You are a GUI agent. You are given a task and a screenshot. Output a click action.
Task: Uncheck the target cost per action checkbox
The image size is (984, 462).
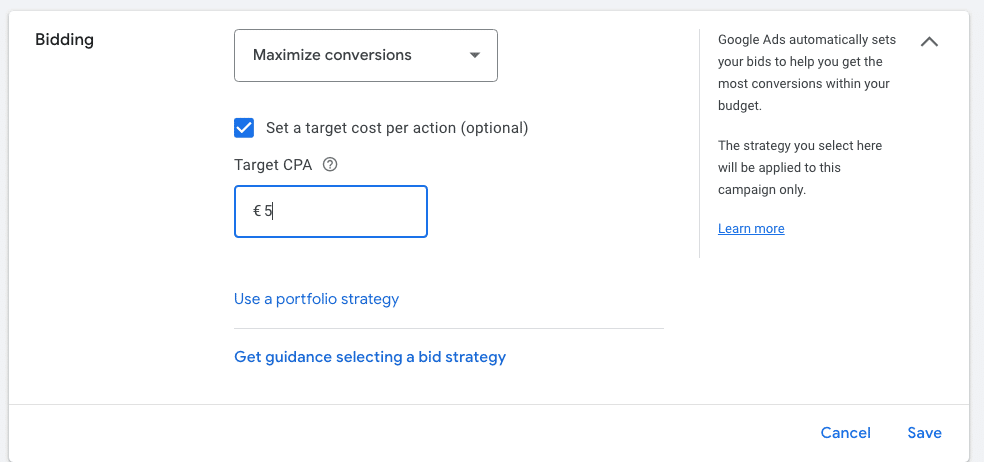(x=244, y=128)
